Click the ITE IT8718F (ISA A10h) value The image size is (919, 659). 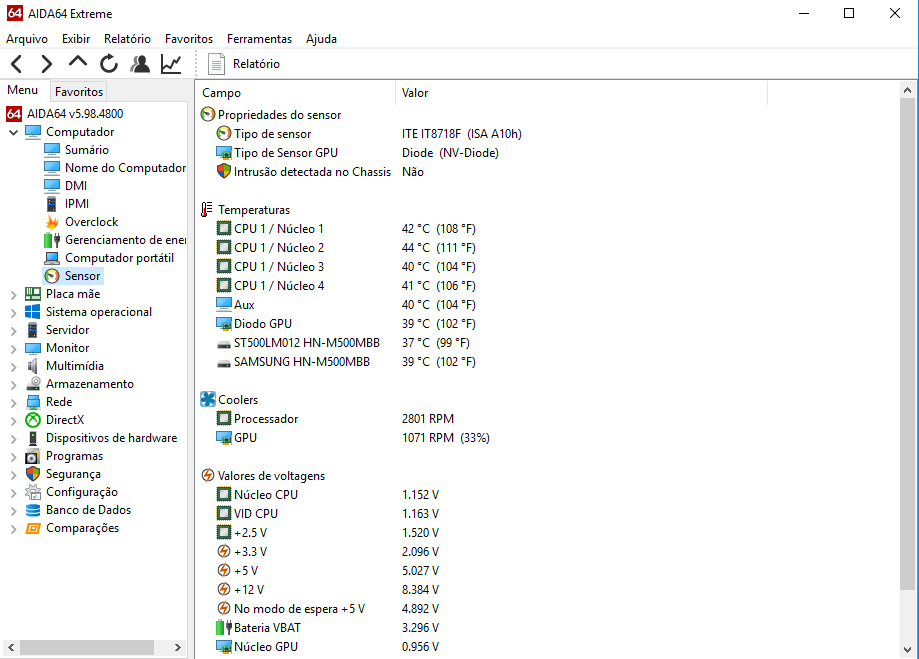(x=462, y=134)
